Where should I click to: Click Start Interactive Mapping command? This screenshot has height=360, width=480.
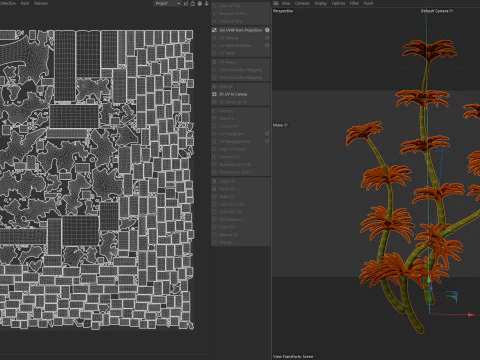(240, 70)
